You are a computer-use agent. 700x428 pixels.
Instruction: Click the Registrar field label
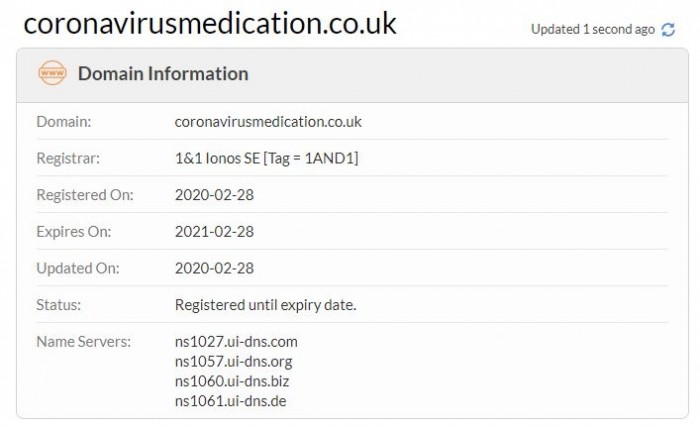(68, 158)
